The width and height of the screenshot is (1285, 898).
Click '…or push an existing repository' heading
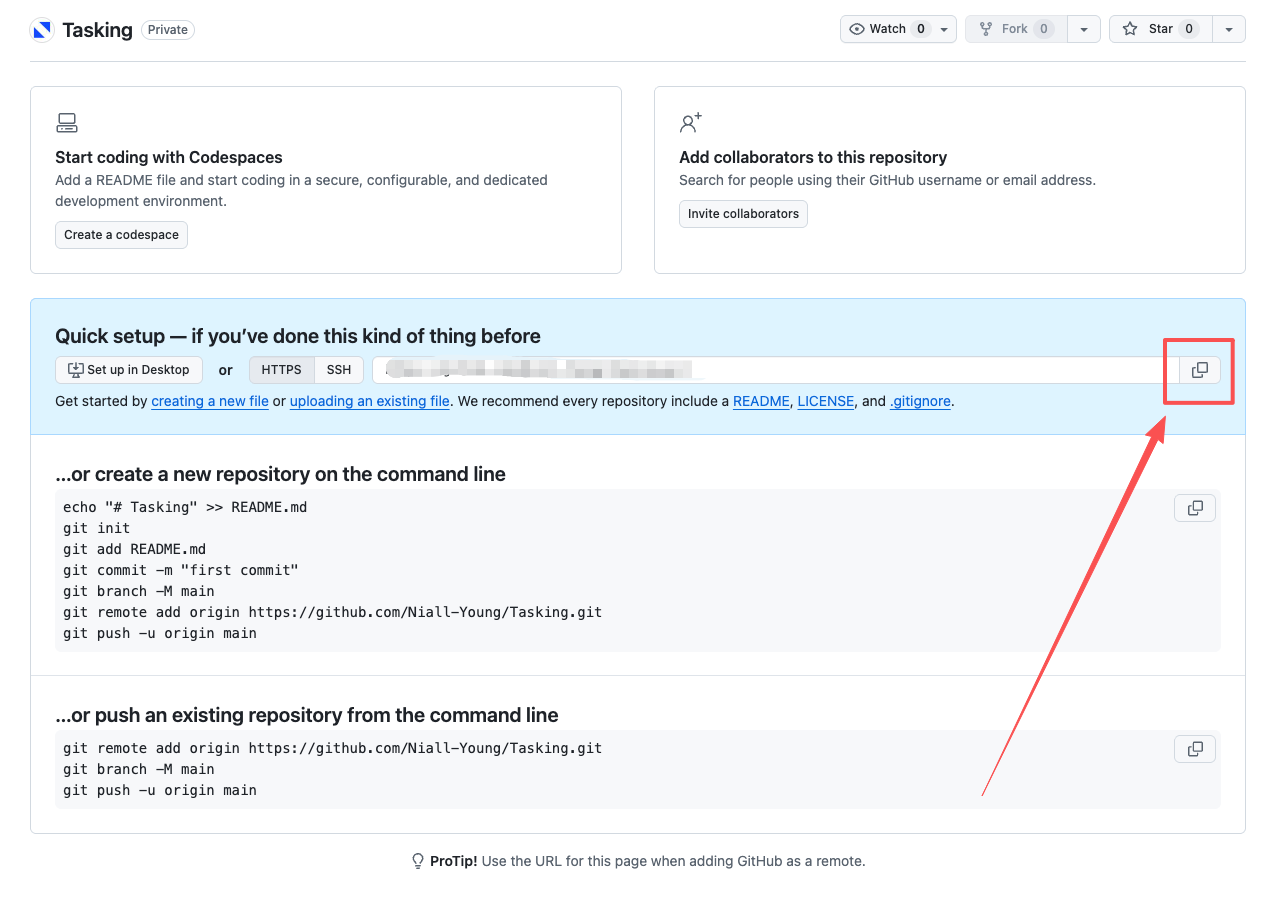tap(307, 715)
